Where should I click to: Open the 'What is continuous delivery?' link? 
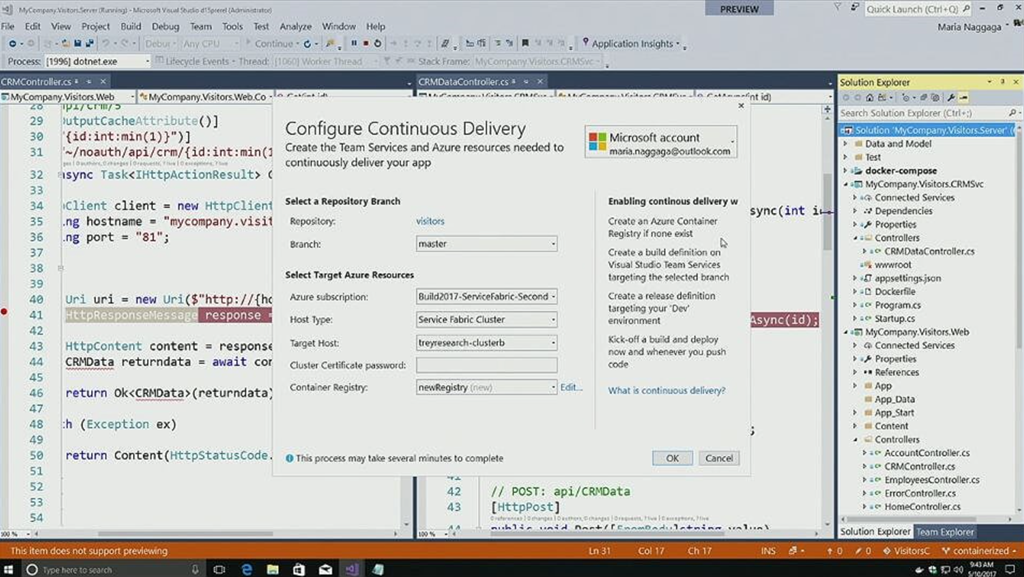point(666,390)
